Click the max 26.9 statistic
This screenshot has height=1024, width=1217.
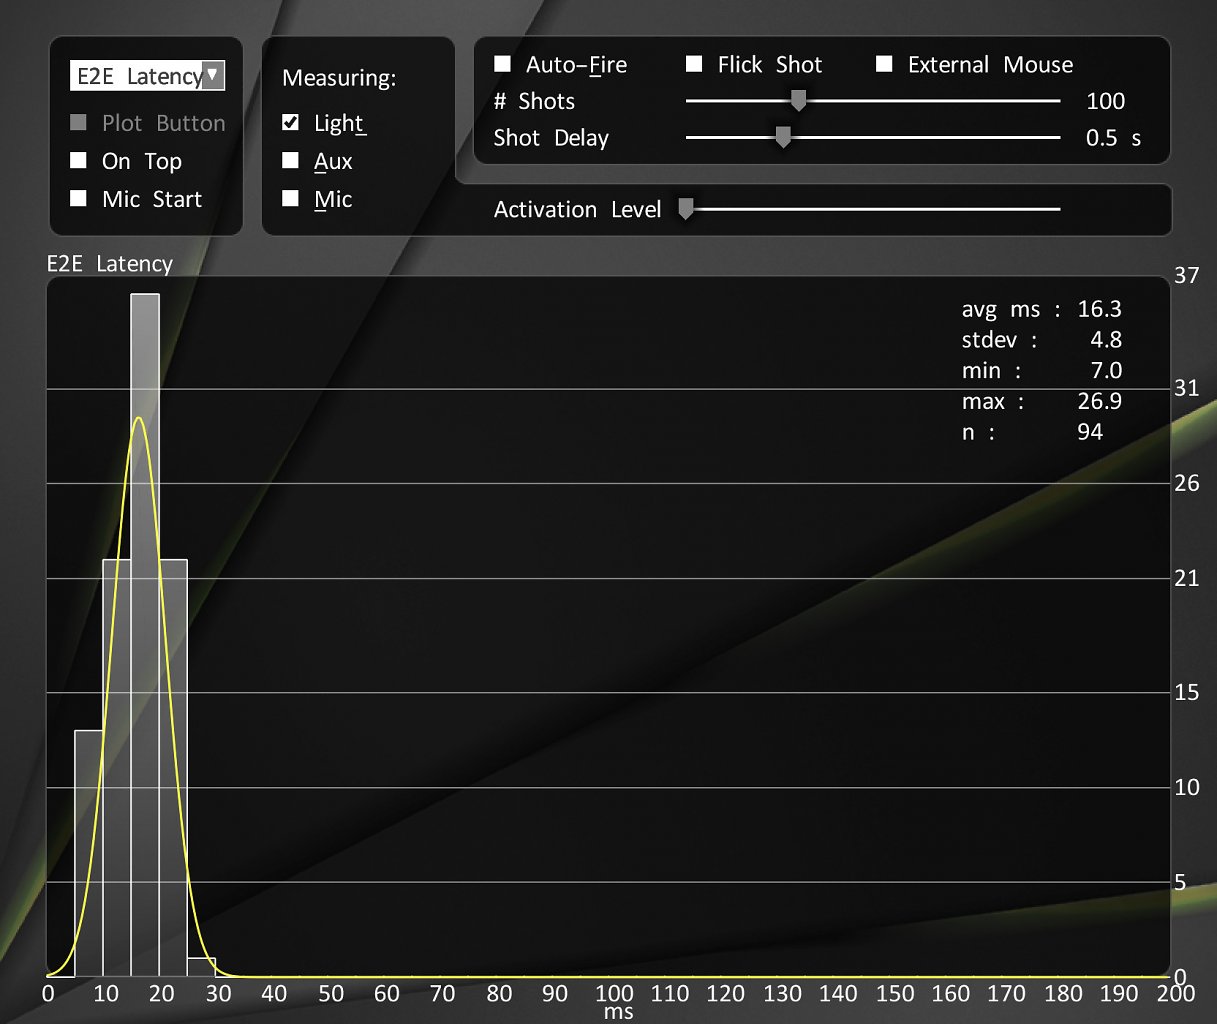[x=1041, y=401]
